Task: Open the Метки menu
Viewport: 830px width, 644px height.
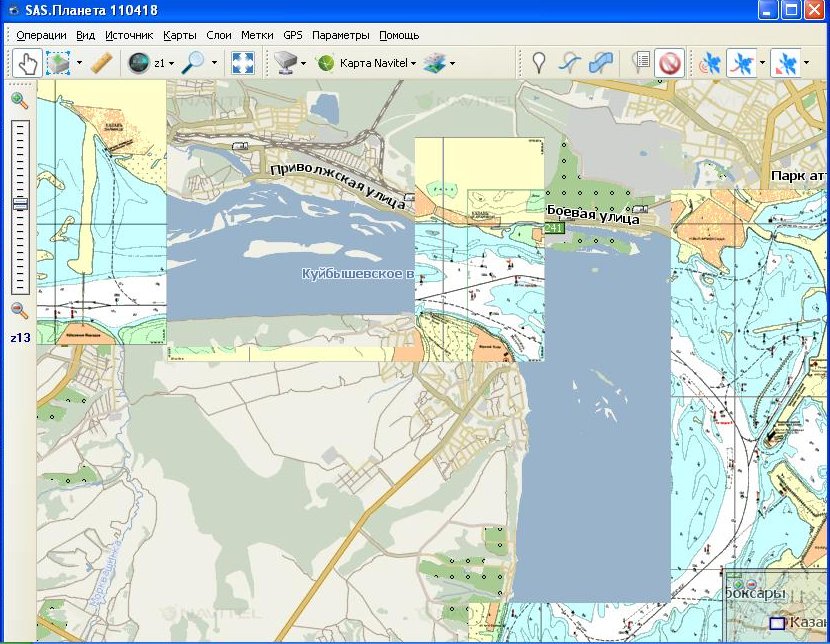Action: (x=257, y=35)
